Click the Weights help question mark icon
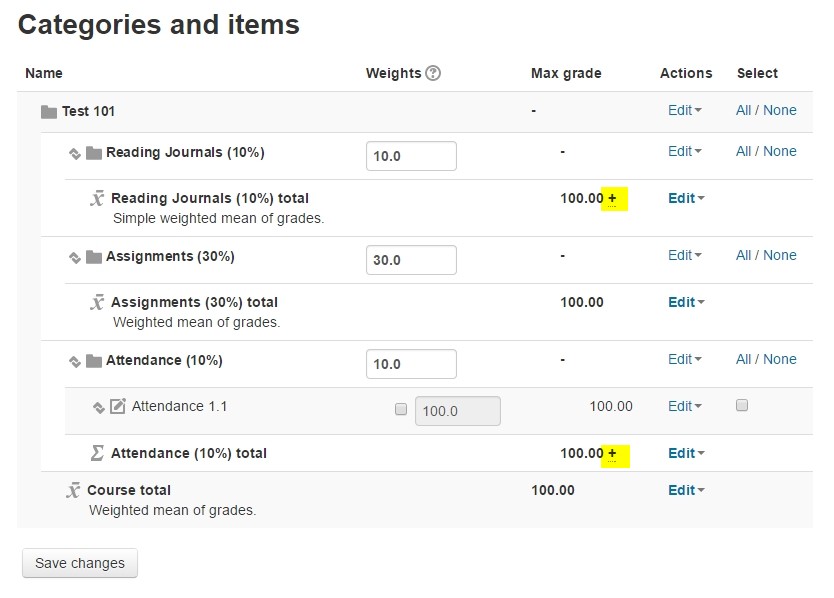 (433, 73)
